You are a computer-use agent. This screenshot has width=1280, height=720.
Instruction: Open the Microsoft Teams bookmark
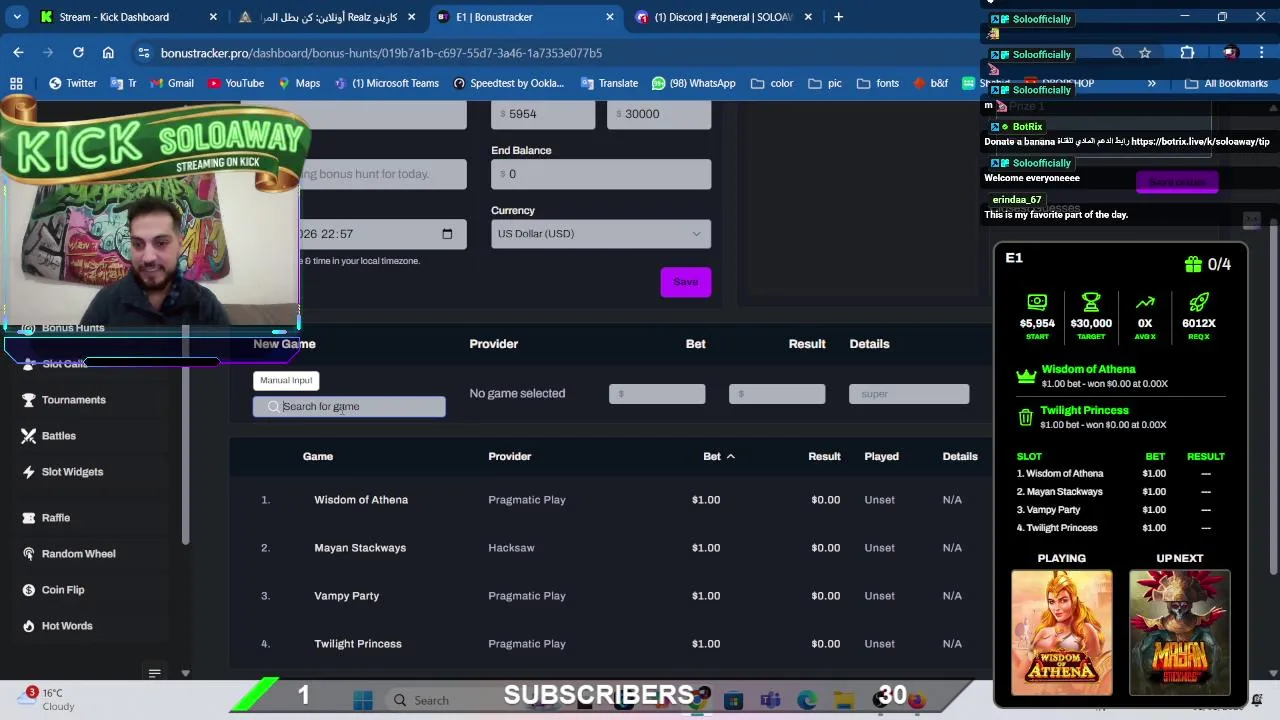[386, 83]
